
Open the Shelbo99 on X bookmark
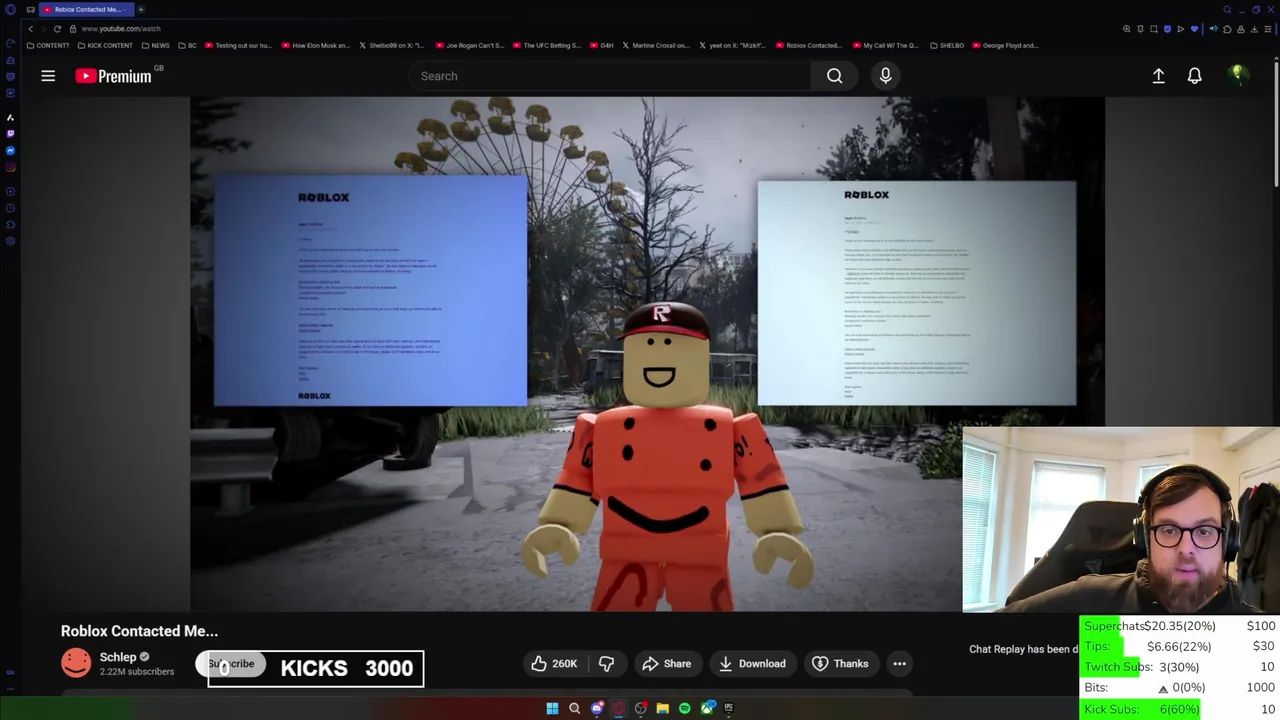pyautogui.click(x=392, y=45)
